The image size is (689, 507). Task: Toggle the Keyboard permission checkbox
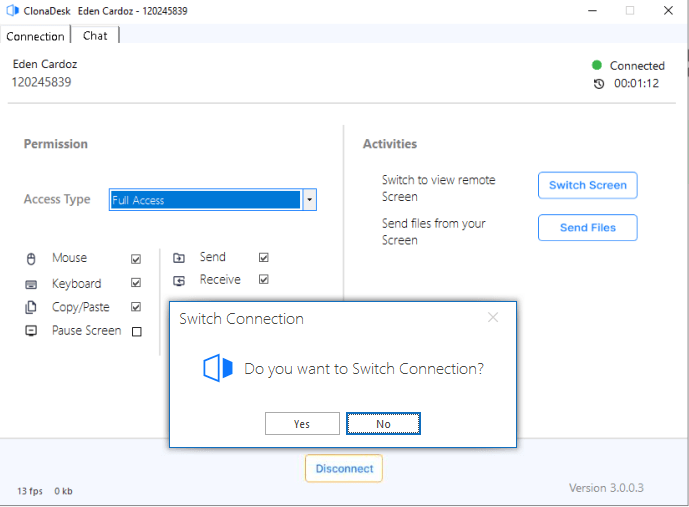pos(136,282)
